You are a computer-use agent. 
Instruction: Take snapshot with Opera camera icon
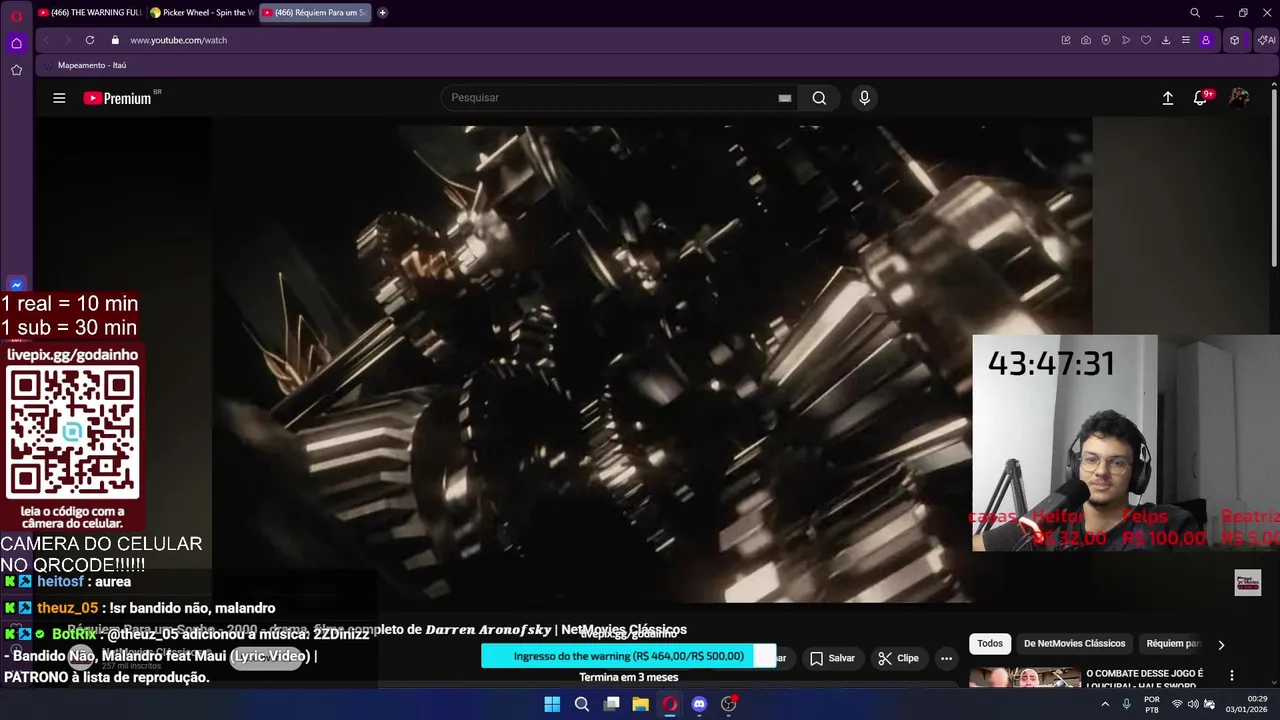coord(1086,40)
